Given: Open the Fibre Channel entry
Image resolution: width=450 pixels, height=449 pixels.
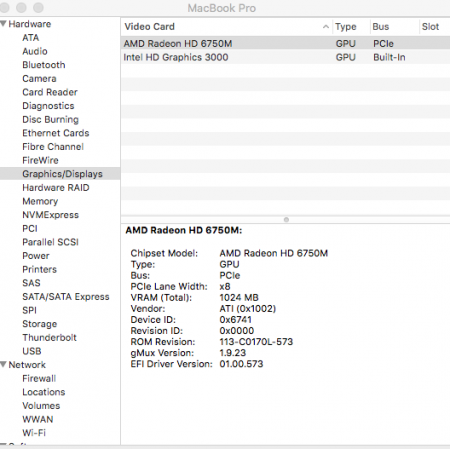Looking at the screenshot, I should [53, 147].
